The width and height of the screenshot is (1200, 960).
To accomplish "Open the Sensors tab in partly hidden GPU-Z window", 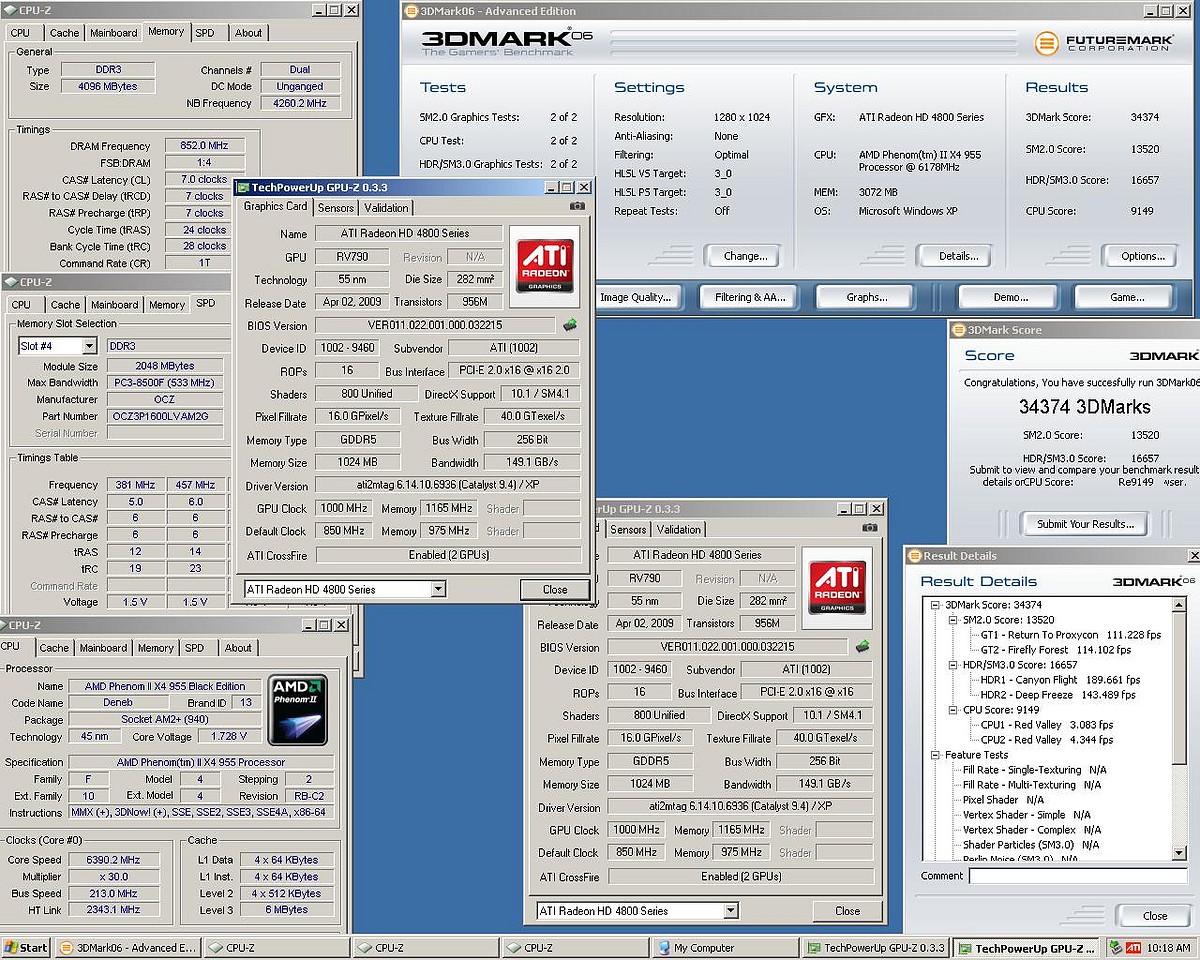I will tap(628, 529).
